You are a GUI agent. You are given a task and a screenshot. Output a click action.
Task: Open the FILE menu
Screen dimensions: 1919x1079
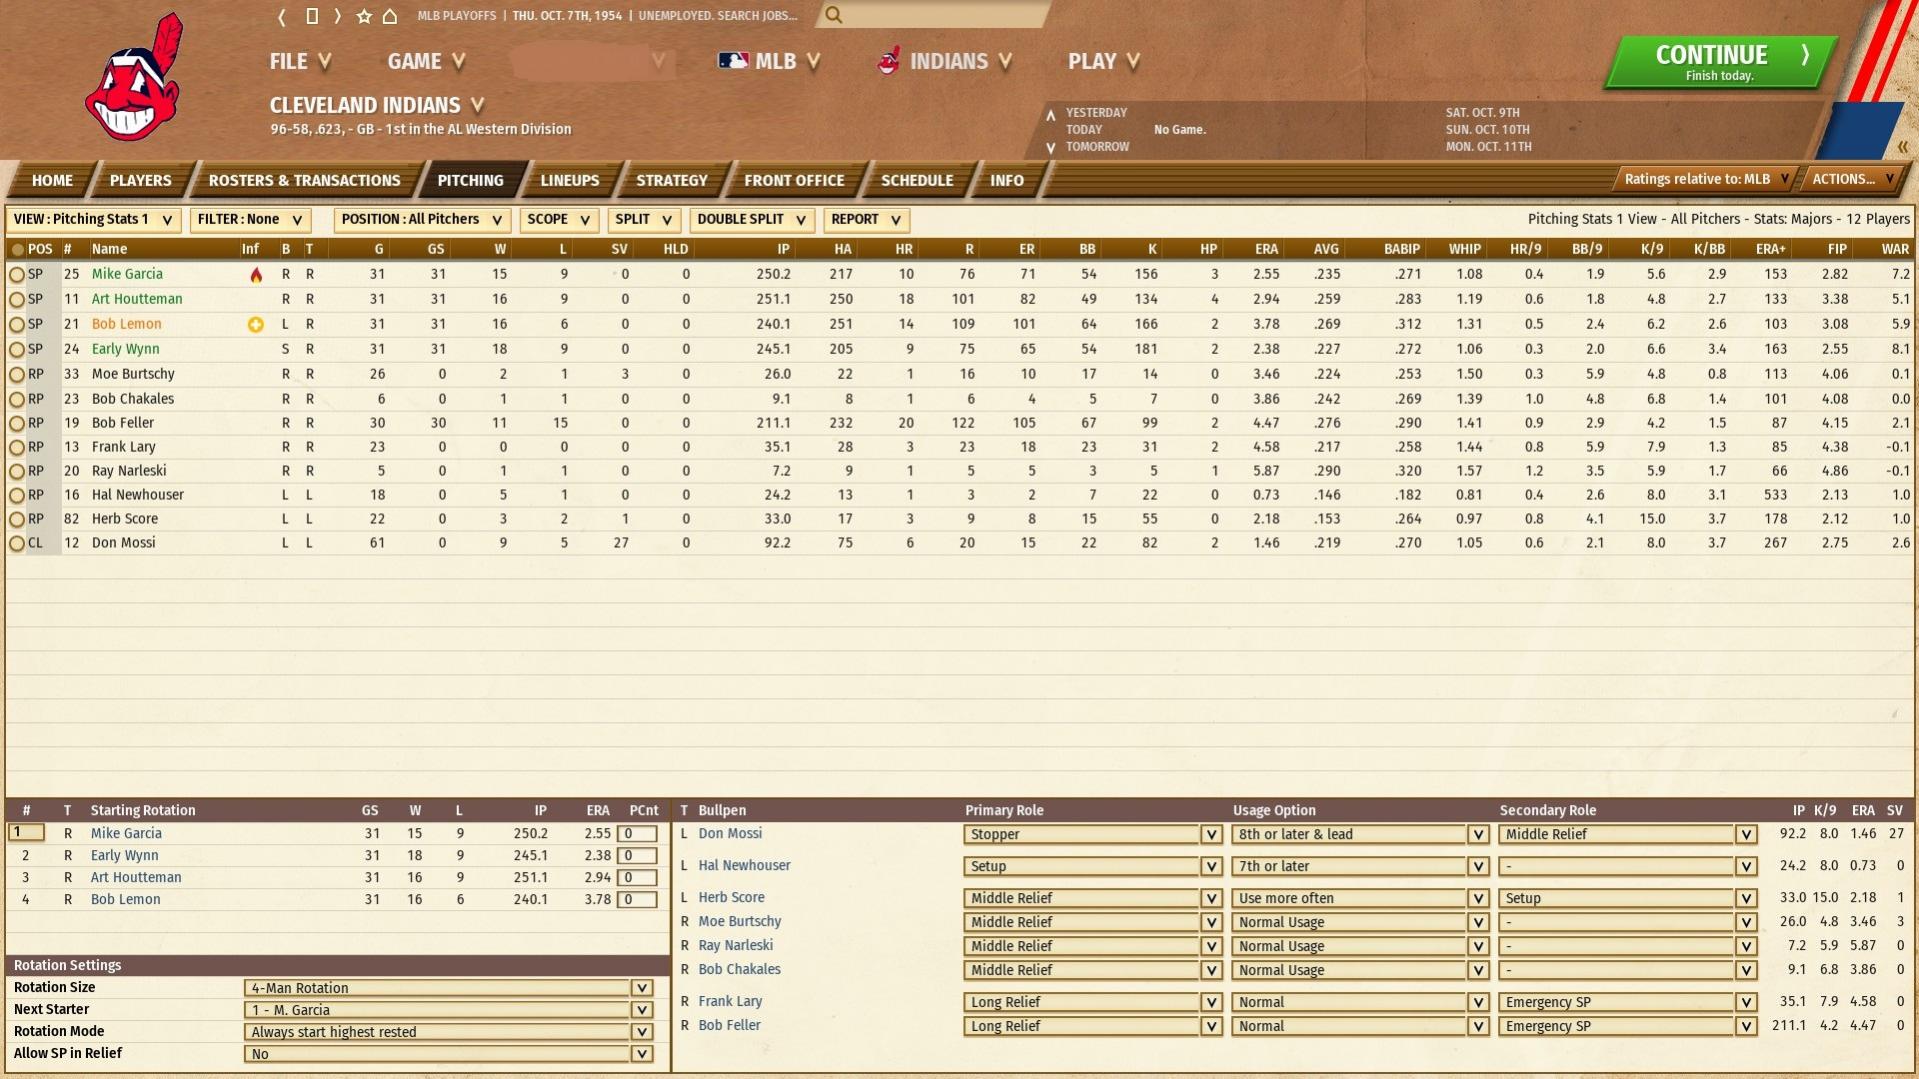tap(299, 61)
